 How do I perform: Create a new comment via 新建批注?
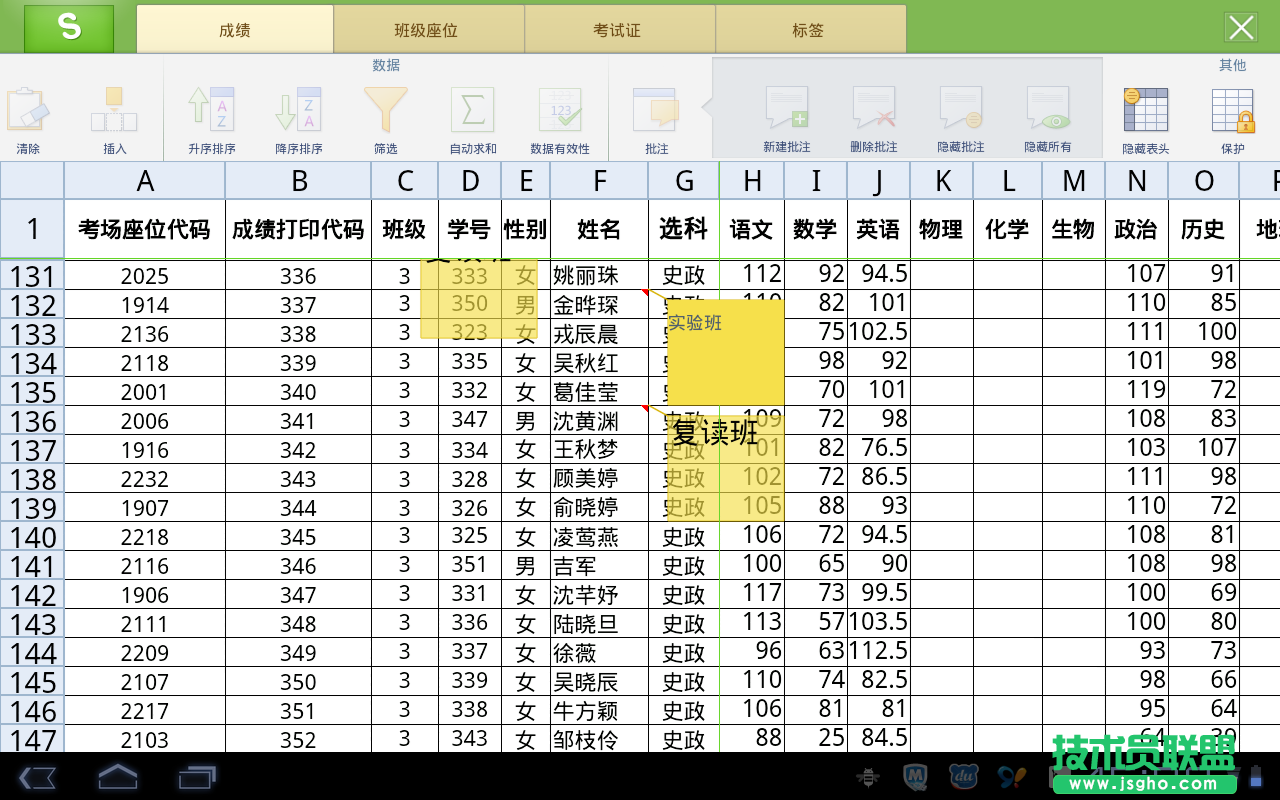[786, 117]
